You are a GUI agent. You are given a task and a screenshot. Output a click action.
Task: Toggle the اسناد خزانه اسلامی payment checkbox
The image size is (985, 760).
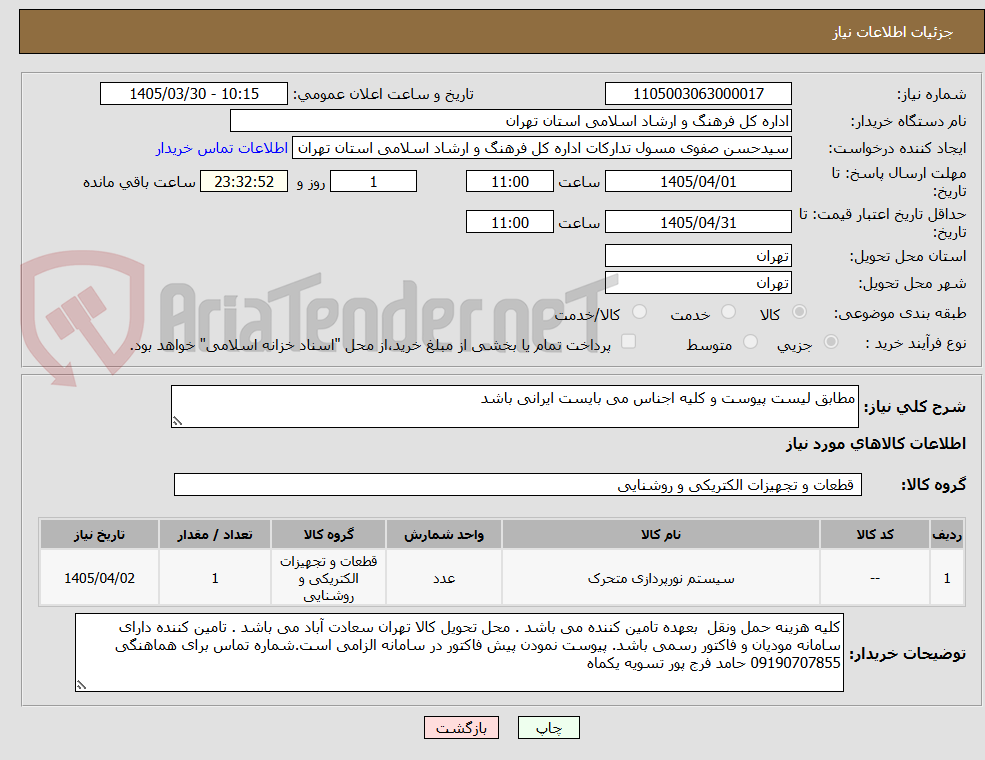628,342
